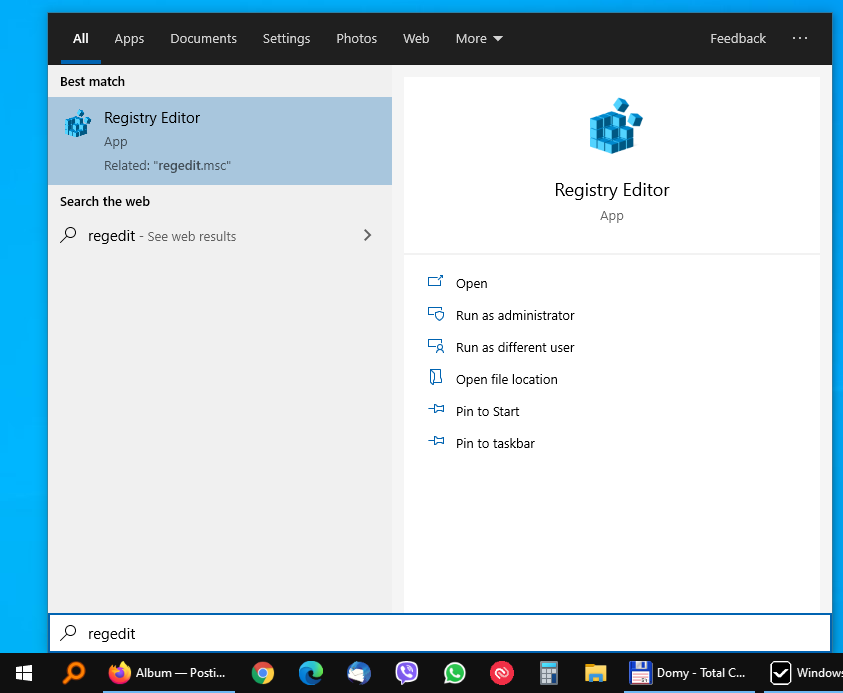Click the checkmark app icon in taskbar
The width and height of the screenshot is (843, 693).
[x=780, y=673]
